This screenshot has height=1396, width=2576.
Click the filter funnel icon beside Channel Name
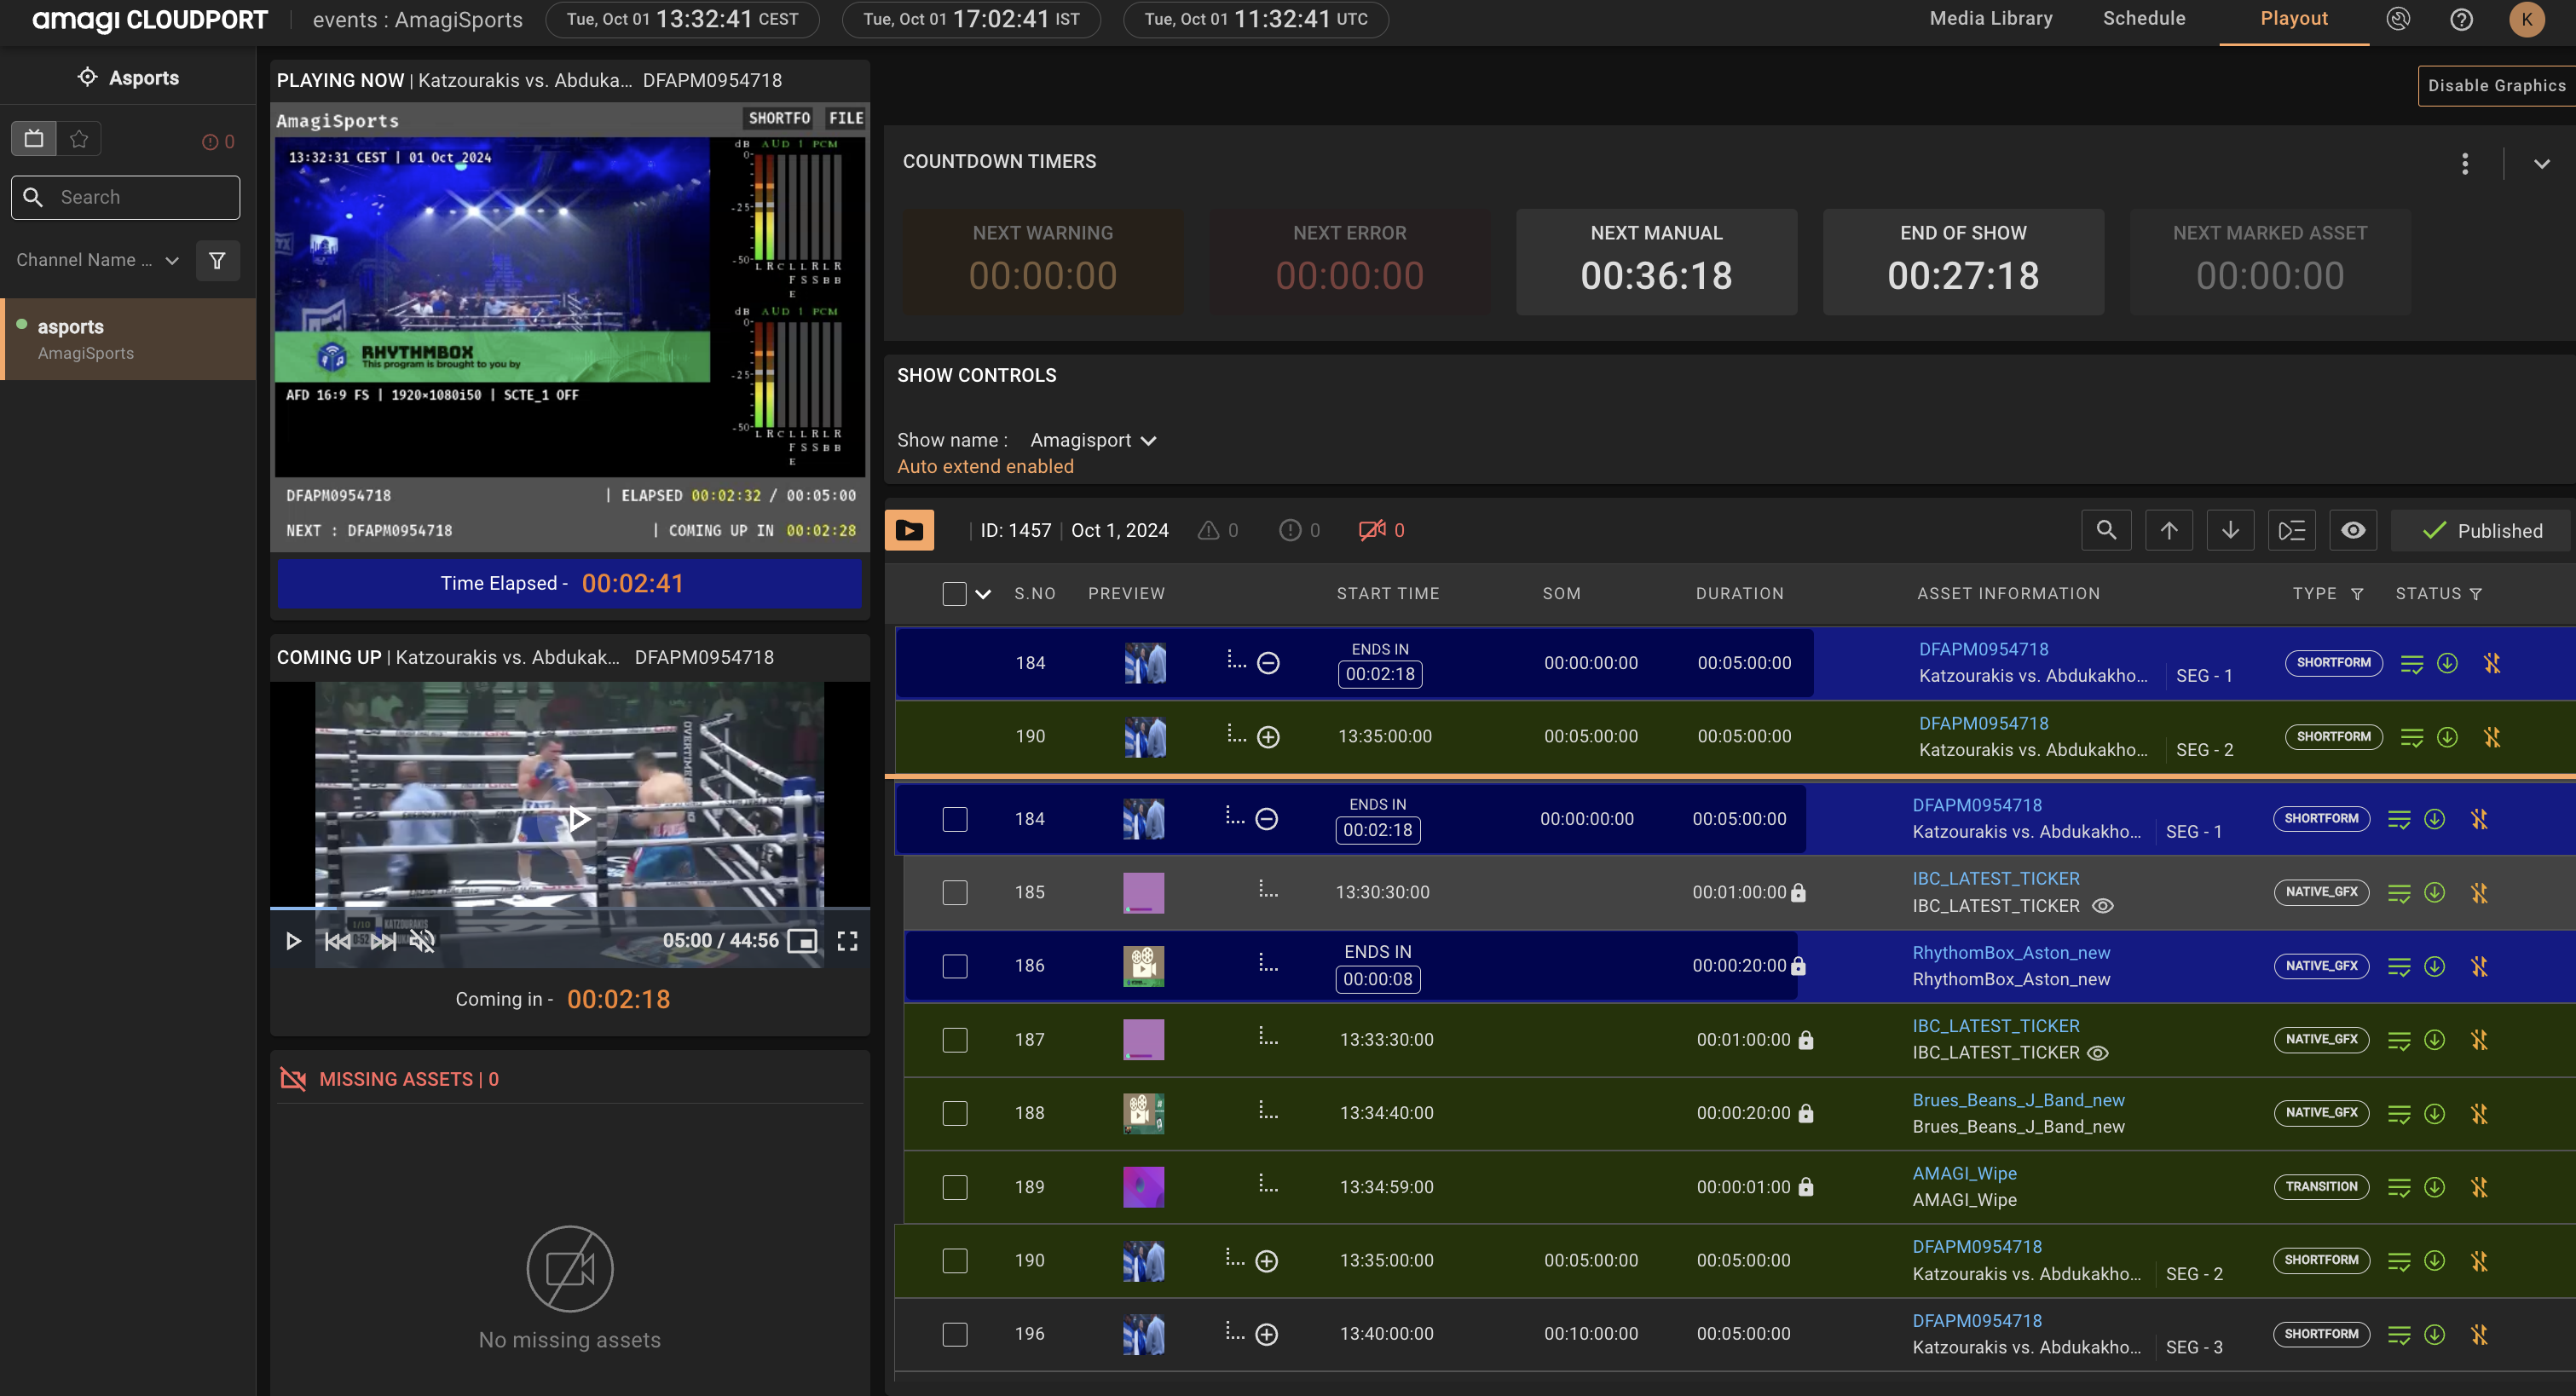tap(217, 261)
